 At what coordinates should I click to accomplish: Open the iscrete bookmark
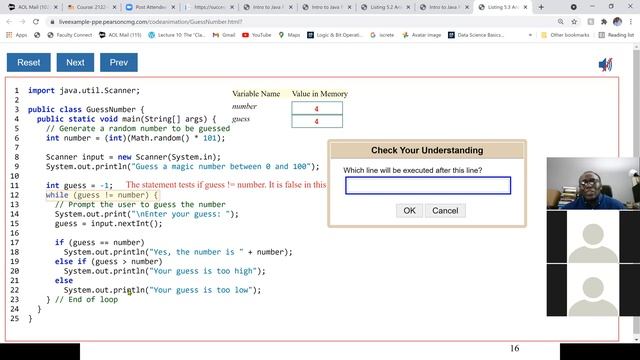pyautogui.click(x=382, y=35)
